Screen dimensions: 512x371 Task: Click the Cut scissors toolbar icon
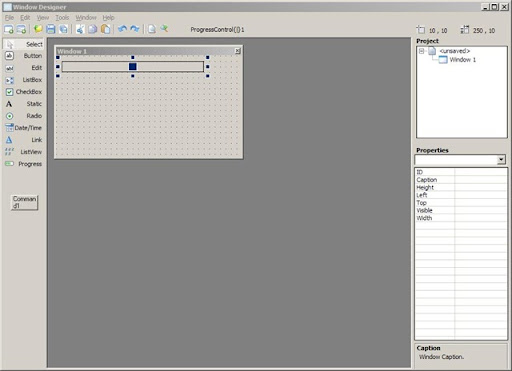click(x=80, y=29)
